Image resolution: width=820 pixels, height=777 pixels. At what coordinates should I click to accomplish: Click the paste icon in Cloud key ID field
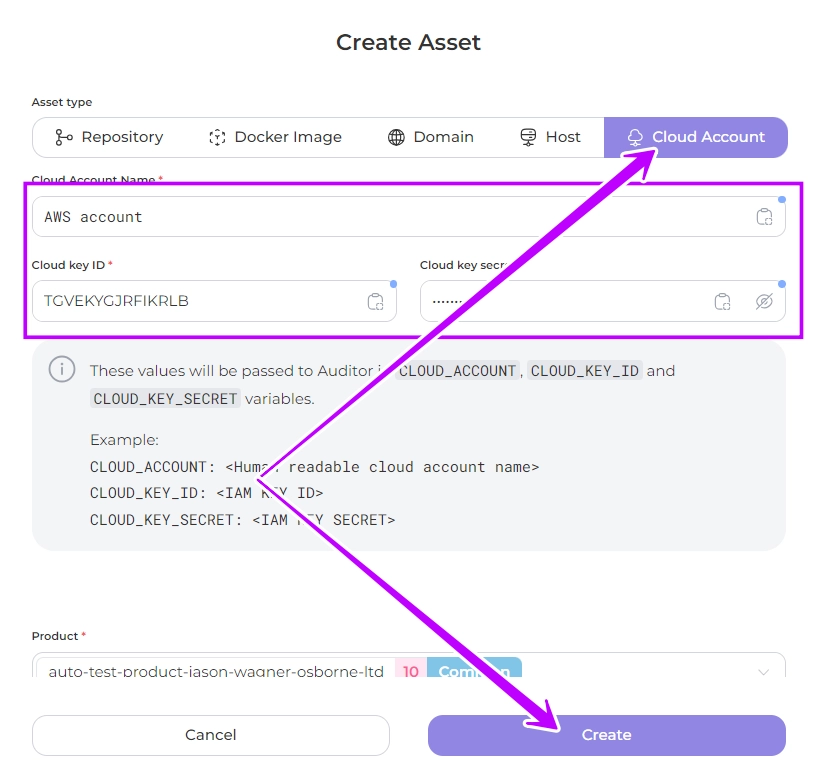(x=376, y=301)
